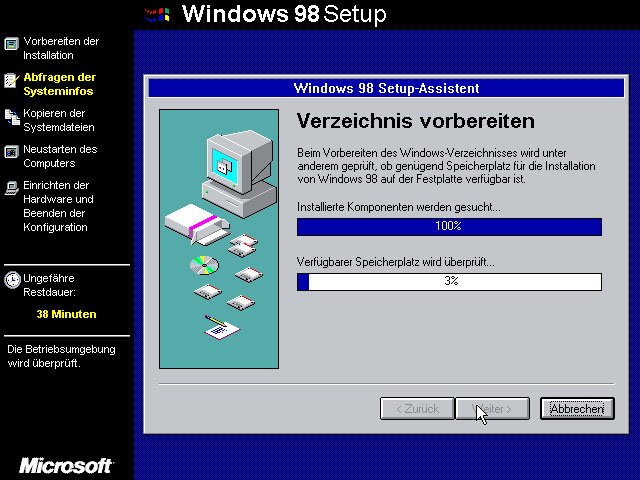
Task: Click the 38 Minuten remaining time text
Action: pyautogui.click(x=67, y=314)
